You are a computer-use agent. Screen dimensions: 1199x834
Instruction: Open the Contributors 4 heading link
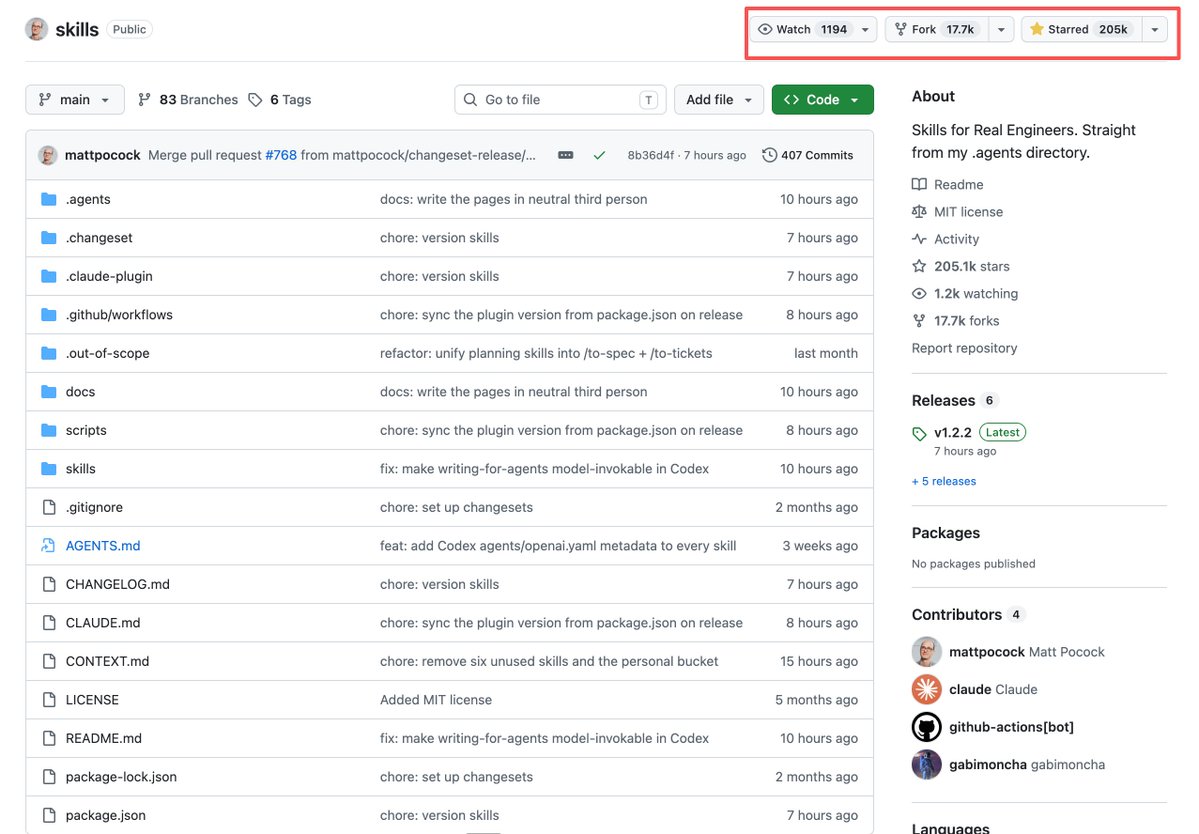click(967, 615)
